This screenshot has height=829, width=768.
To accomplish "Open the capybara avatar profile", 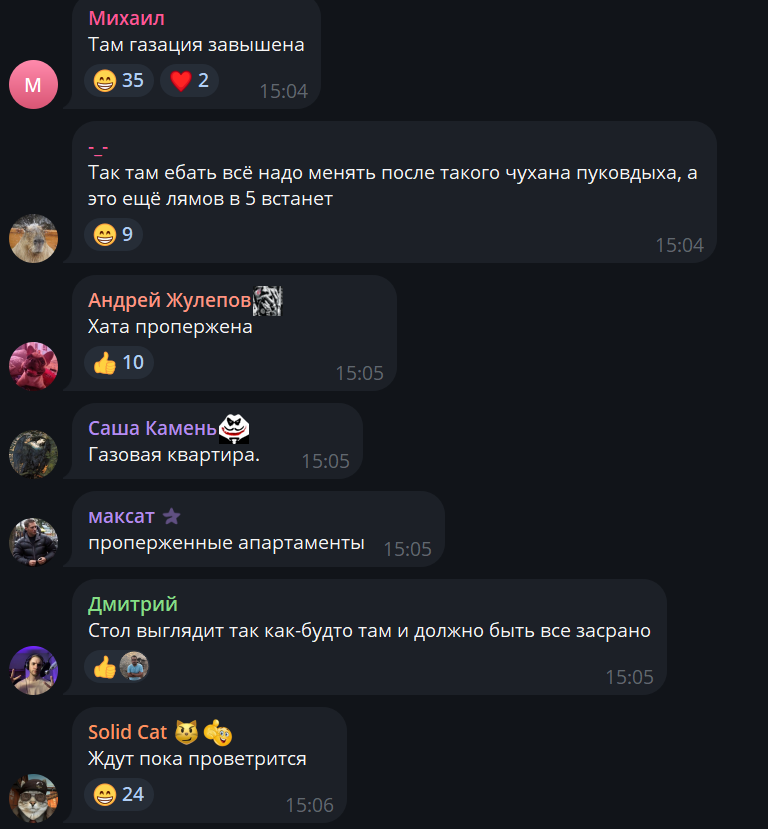I will [33, 238].
